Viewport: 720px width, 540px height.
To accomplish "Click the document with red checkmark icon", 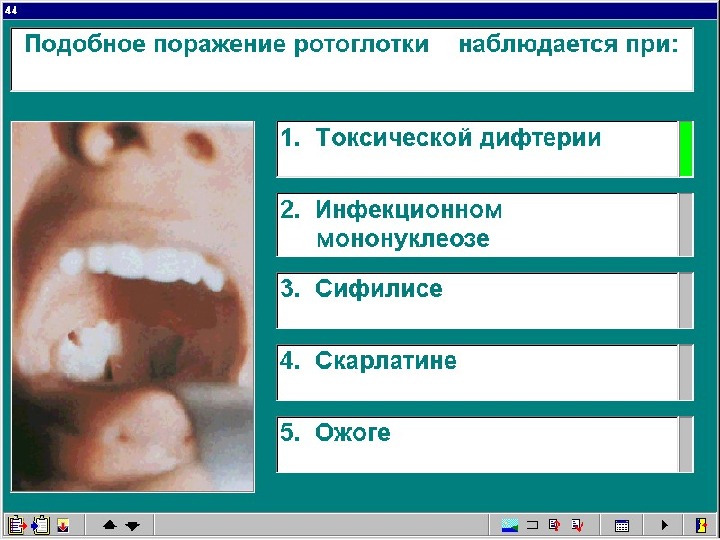I will 577,525.
